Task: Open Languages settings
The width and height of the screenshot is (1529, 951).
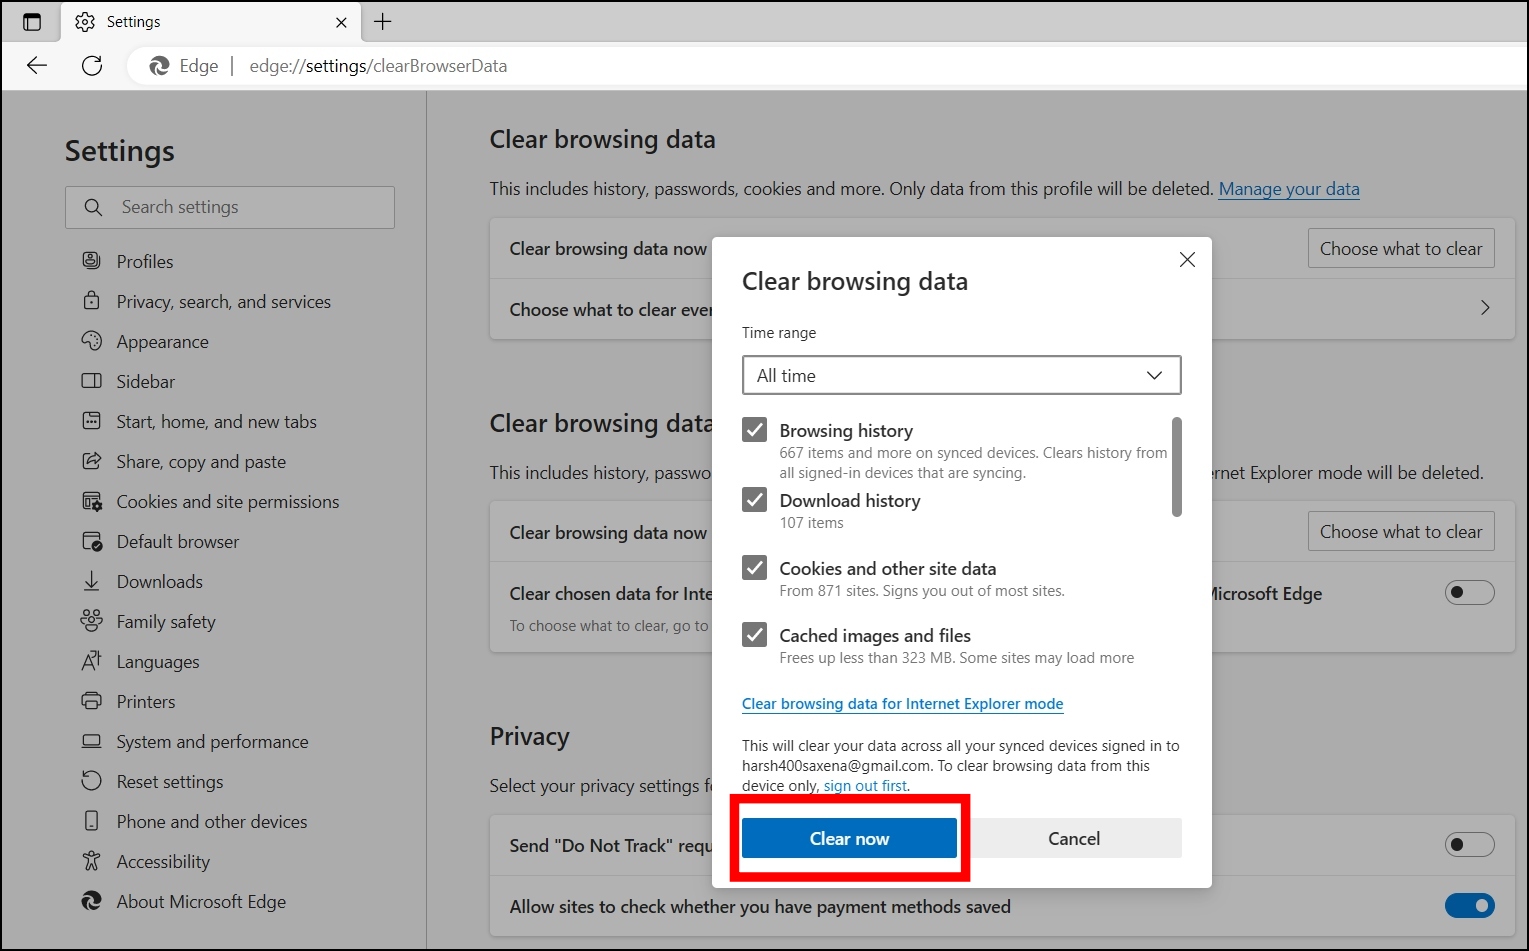Action: click(x=157, y=661)
